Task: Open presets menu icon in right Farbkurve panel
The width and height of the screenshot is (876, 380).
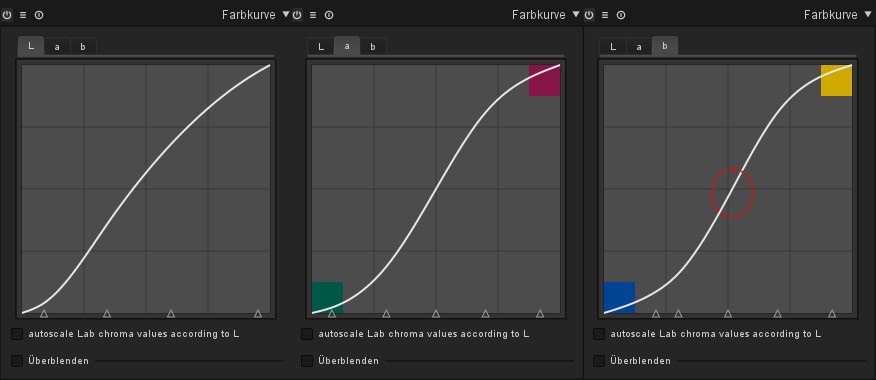Action: (605, 15)
